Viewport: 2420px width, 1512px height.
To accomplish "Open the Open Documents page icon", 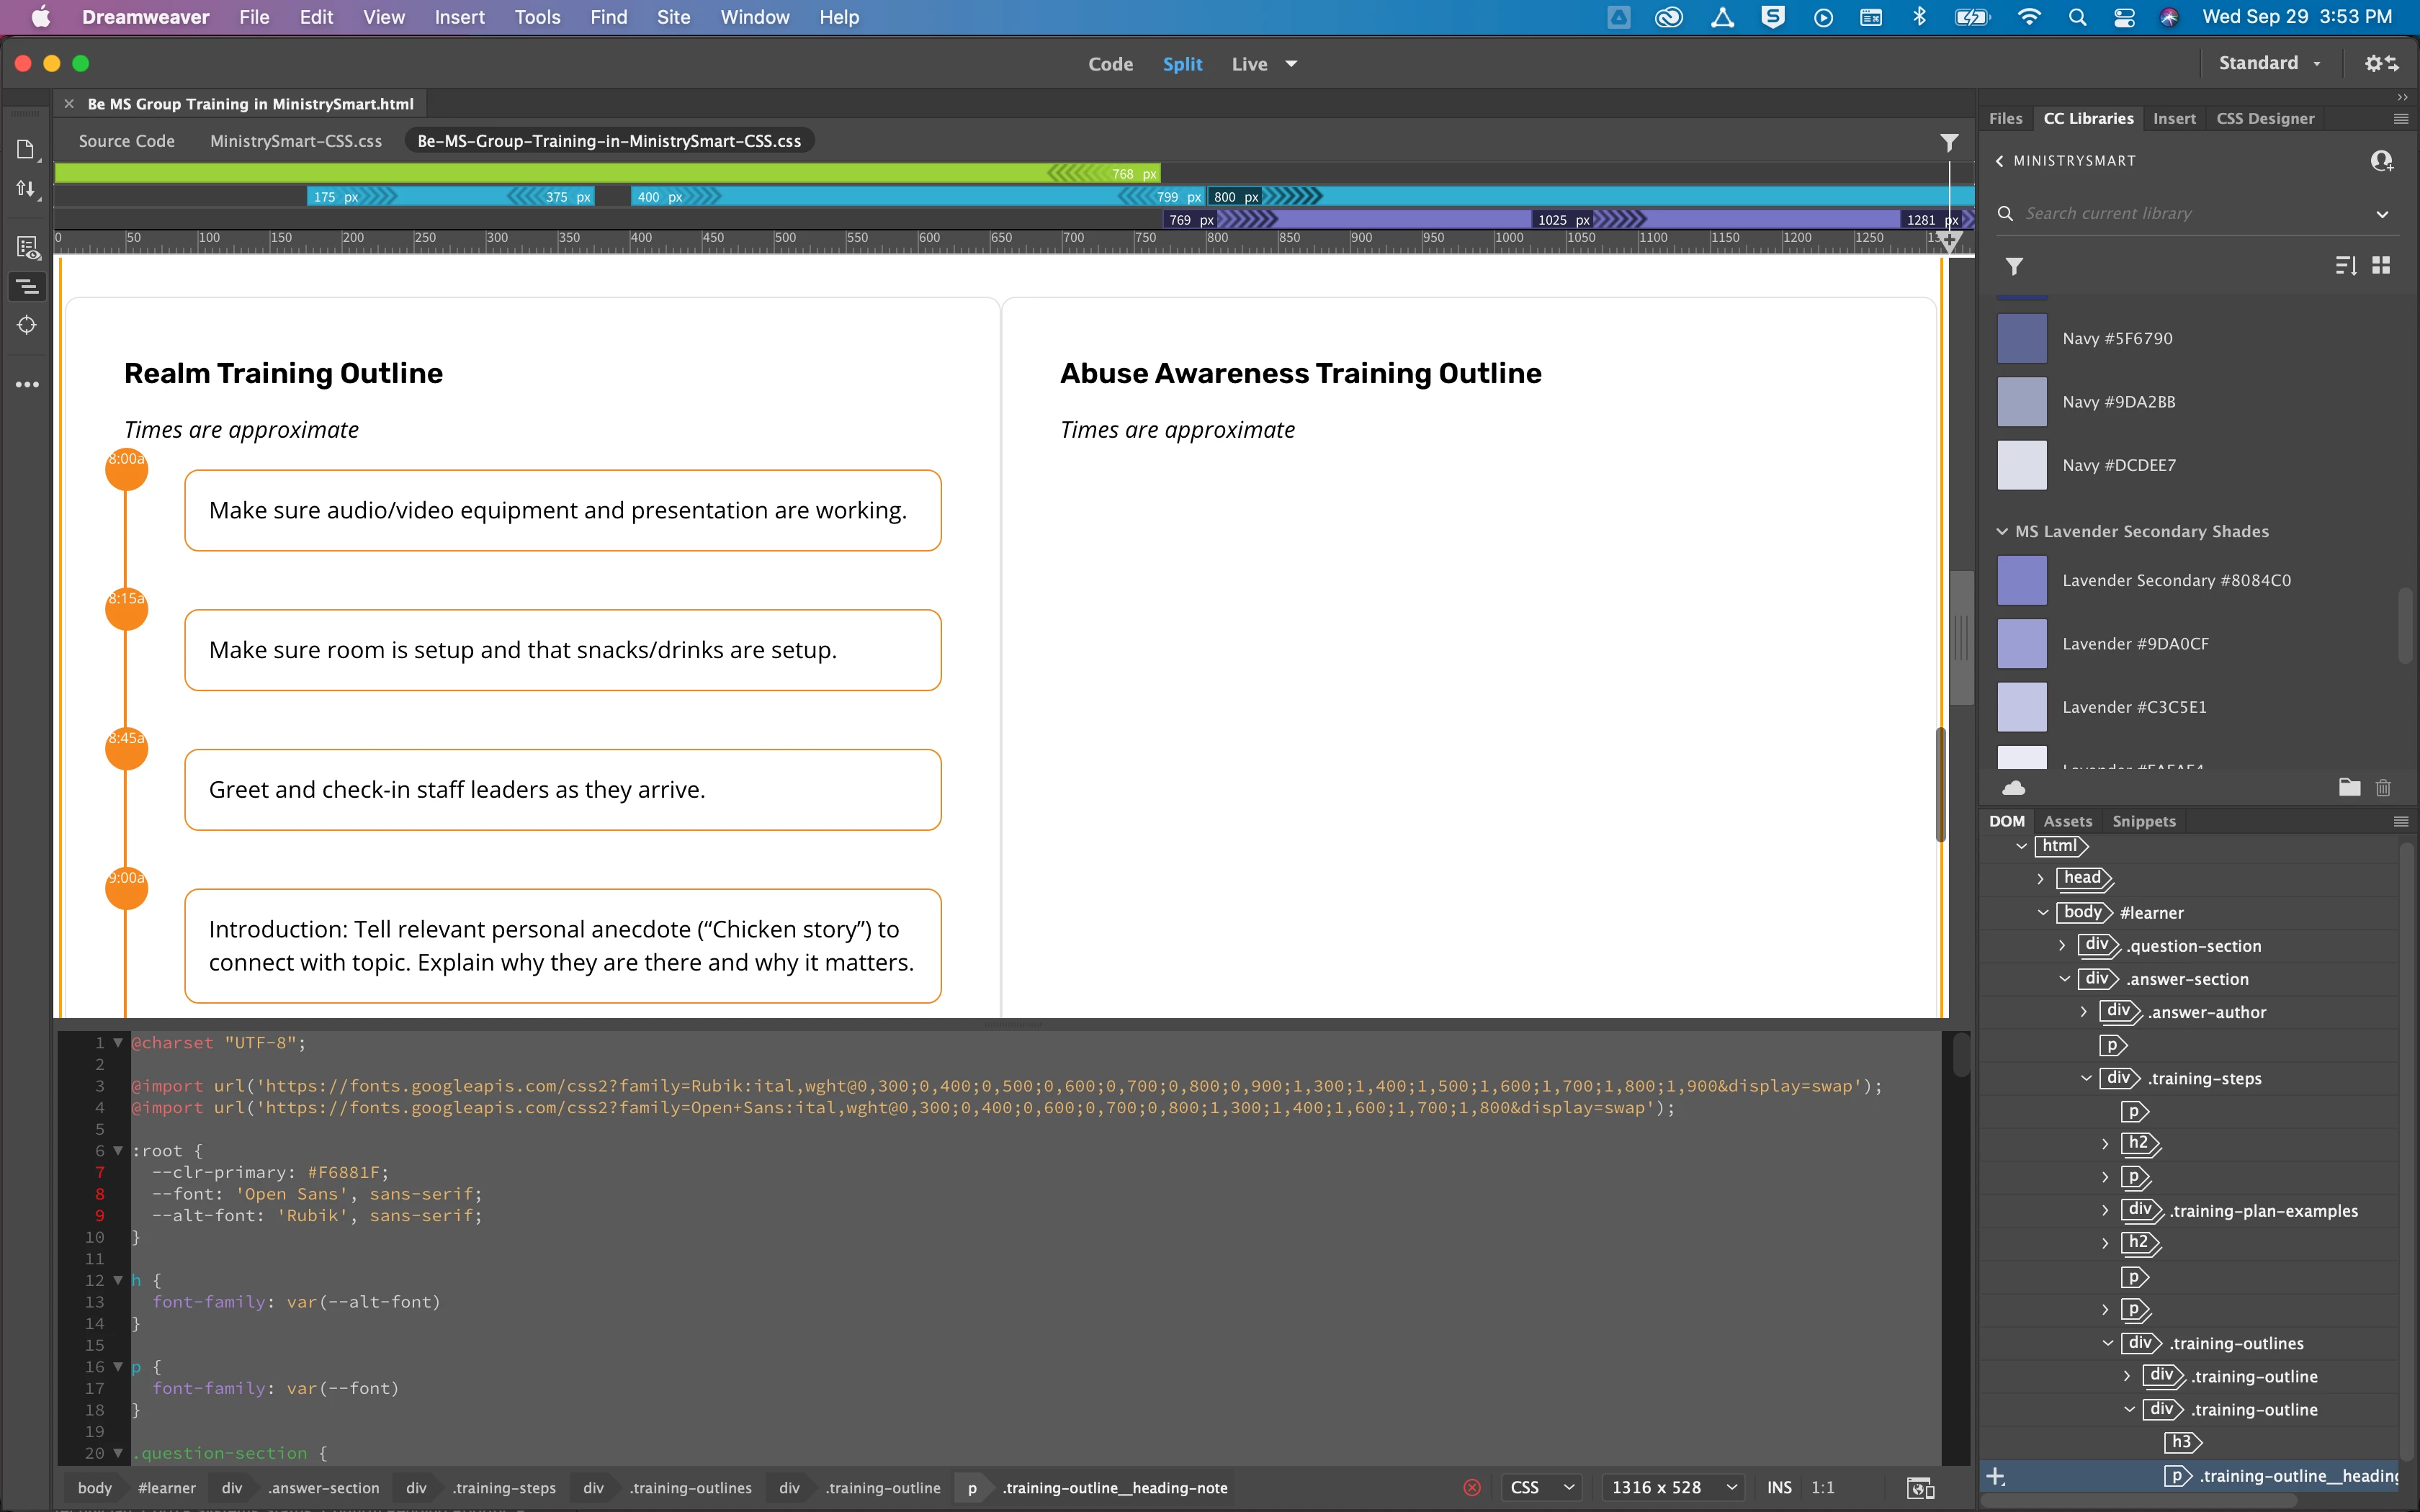I will pyautogui.click(x=26, y=149).
